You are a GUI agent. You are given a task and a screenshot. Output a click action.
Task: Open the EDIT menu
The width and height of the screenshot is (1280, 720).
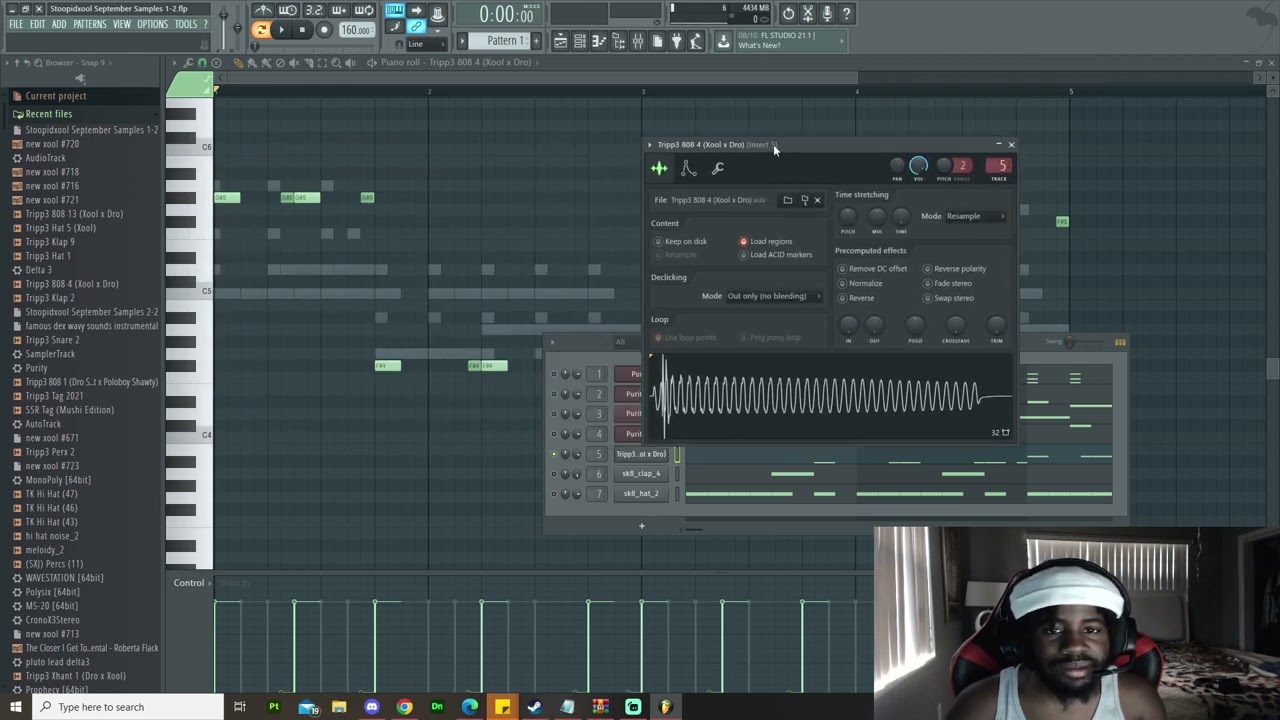(x=37, y=24)
